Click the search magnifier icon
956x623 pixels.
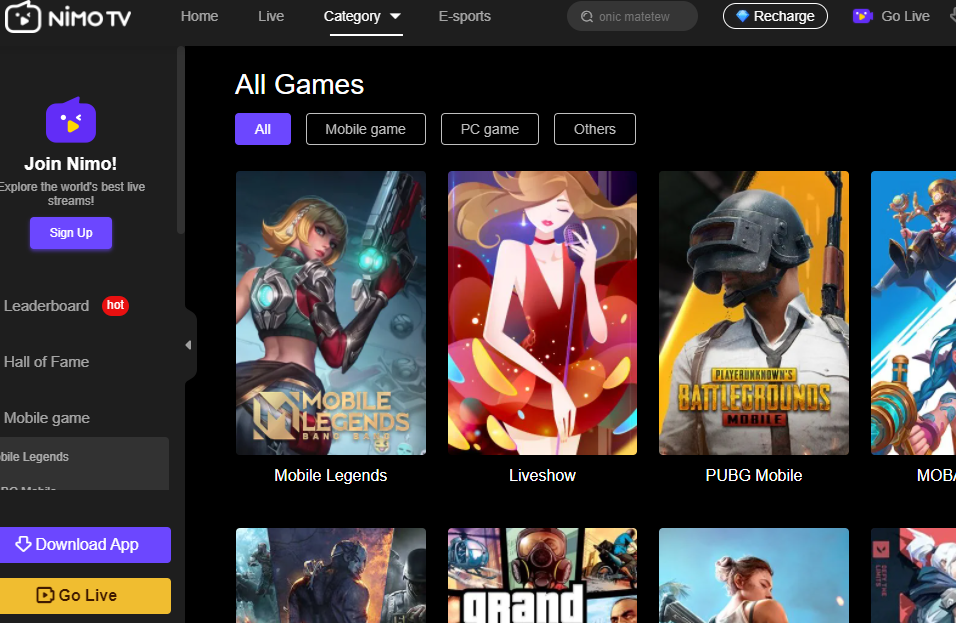(587, 16)
